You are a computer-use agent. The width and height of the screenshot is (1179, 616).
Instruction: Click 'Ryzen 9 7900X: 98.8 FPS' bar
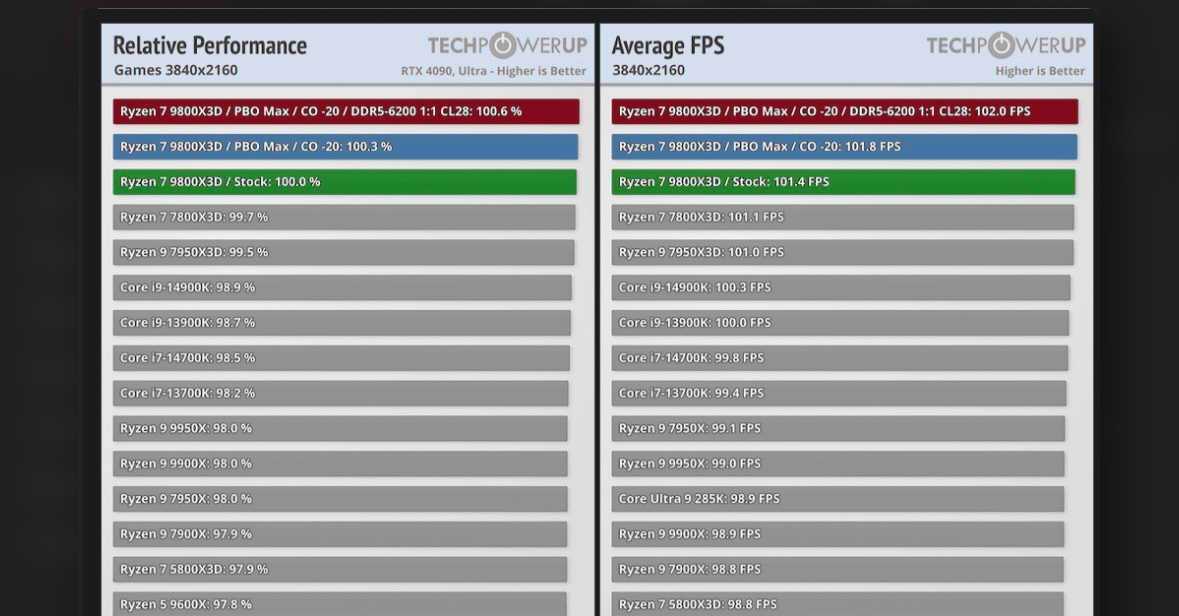coord(837,569)
